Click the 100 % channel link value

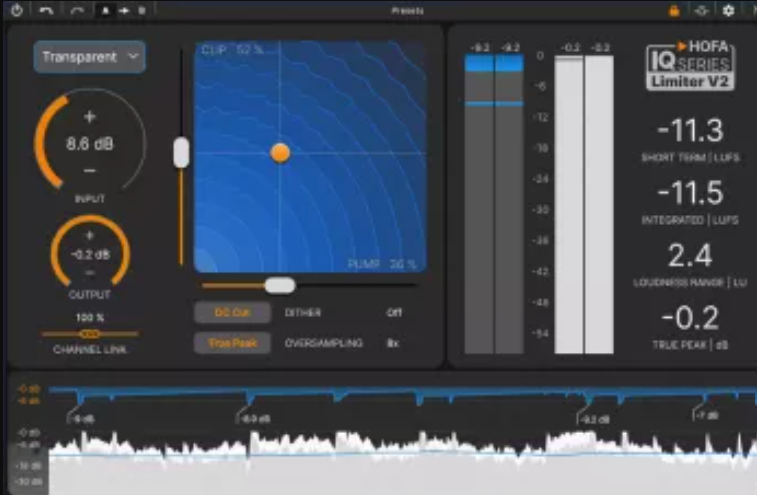pyautogui.click(x=90, y=318)
